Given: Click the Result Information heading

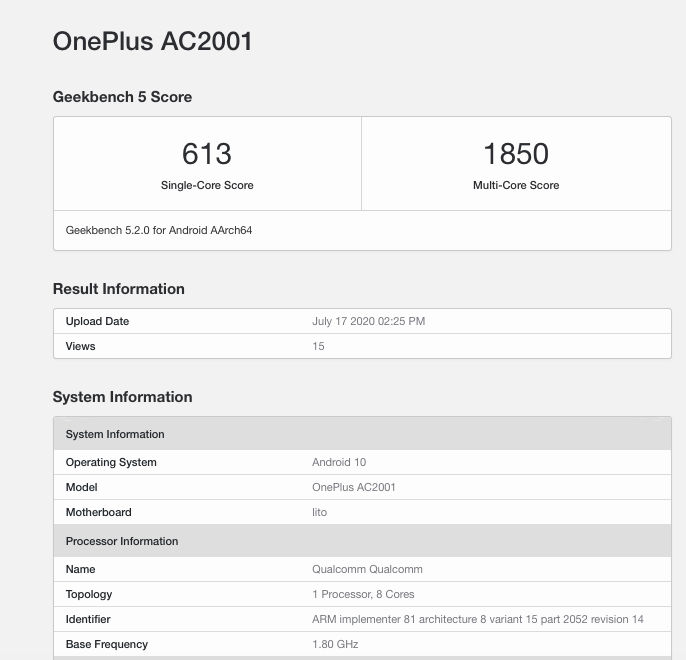Looking at the screenshot, I should (x=118, y=289).
